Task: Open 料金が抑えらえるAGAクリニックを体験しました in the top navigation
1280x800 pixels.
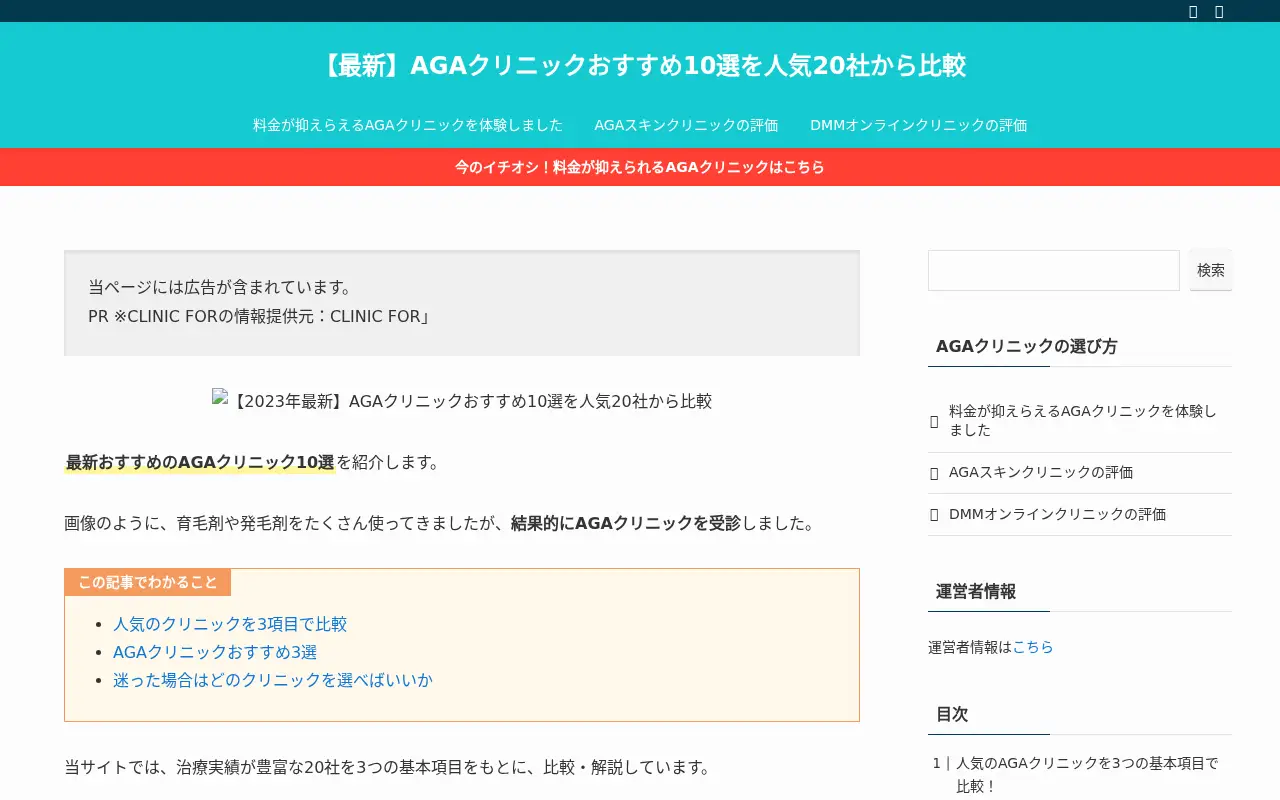Action: (408, 125)
